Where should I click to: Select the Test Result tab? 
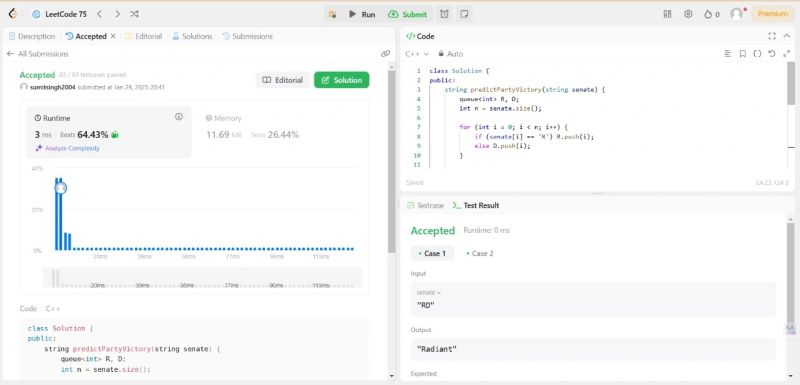[476, 206]
